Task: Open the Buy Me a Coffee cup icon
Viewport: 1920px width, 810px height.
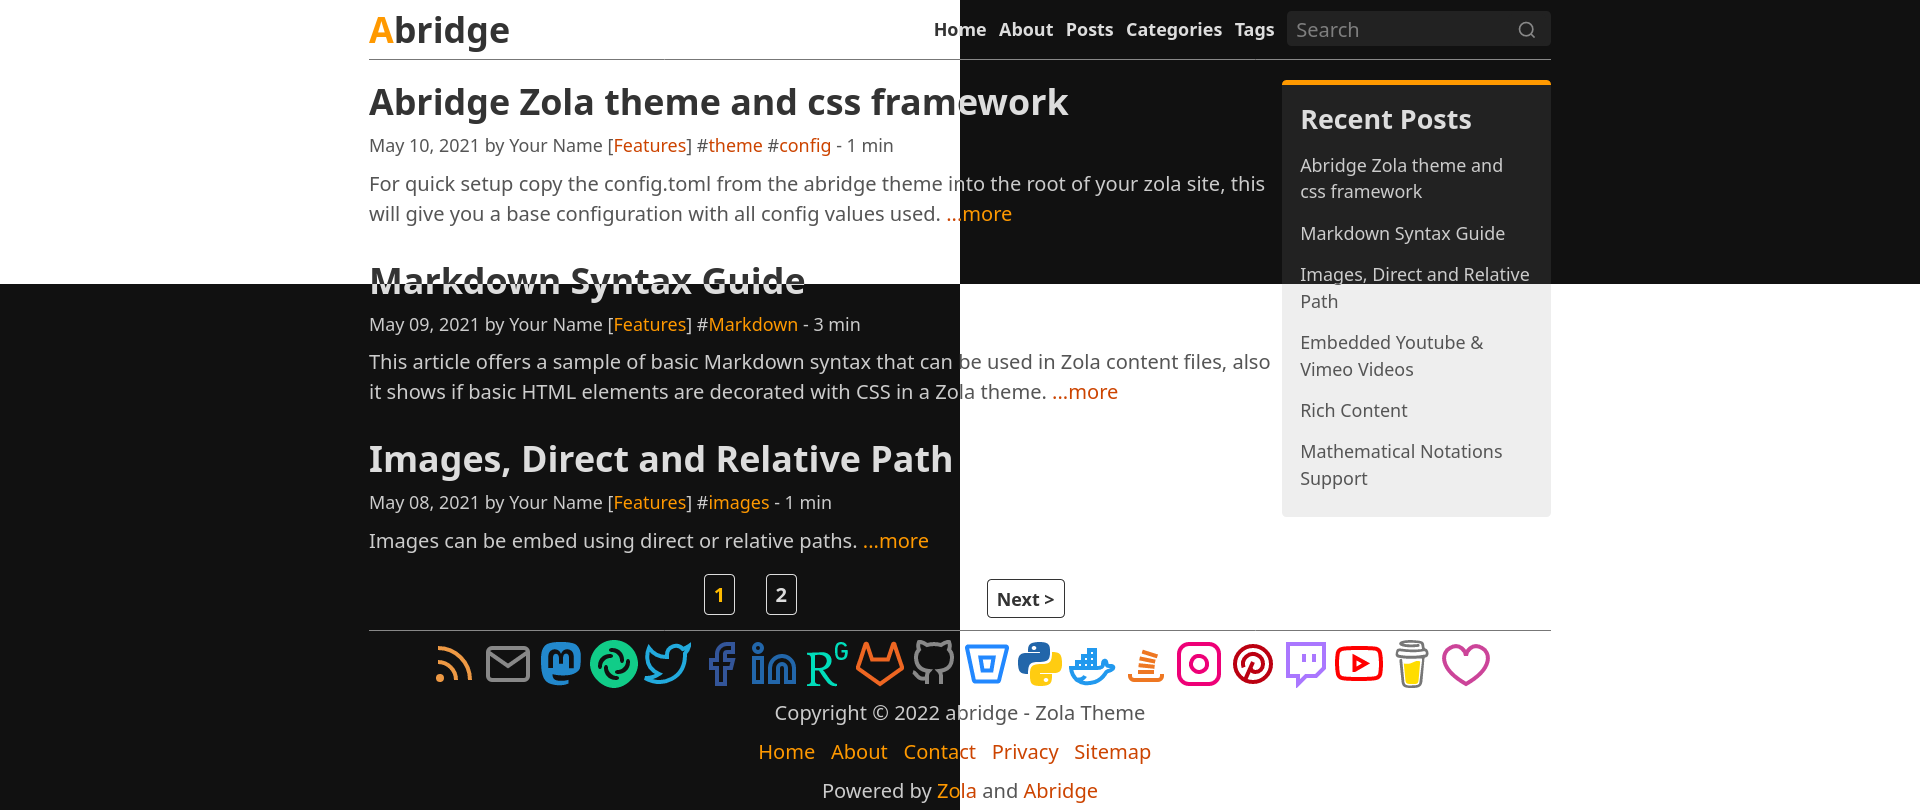Action: 1412,664
